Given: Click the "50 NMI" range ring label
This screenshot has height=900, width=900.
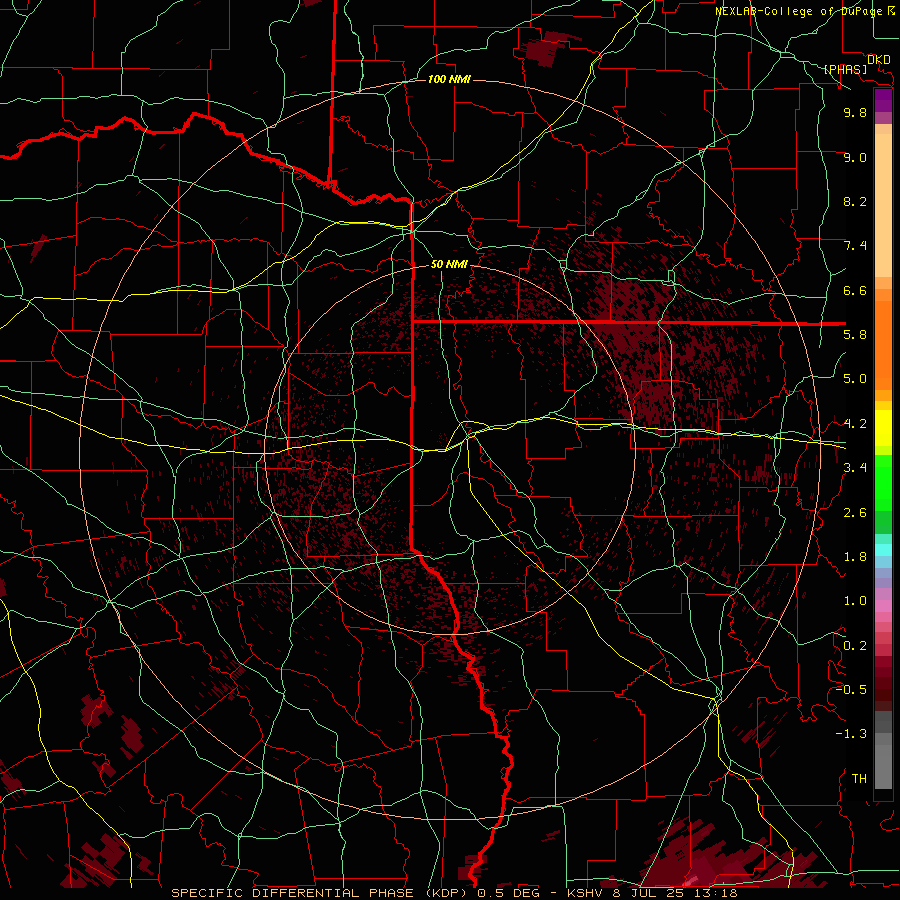Looking at the screenshot, I should [x=449, y=264].
